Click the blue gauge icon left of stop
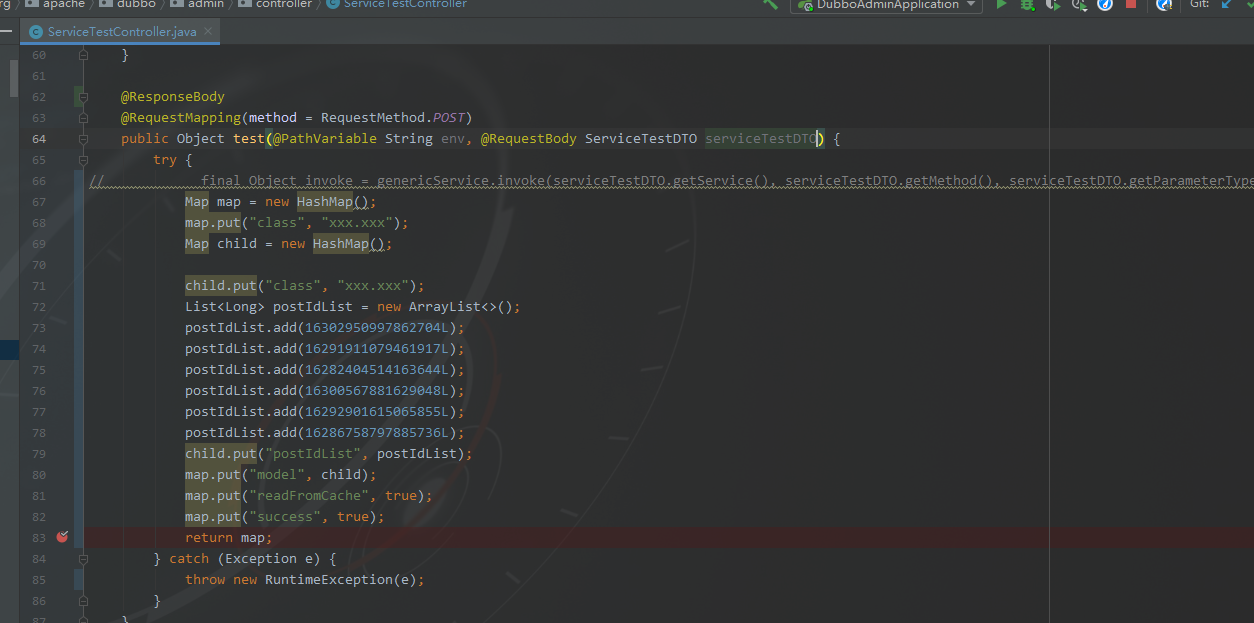1254x623 pixels. pos(1105,5)
